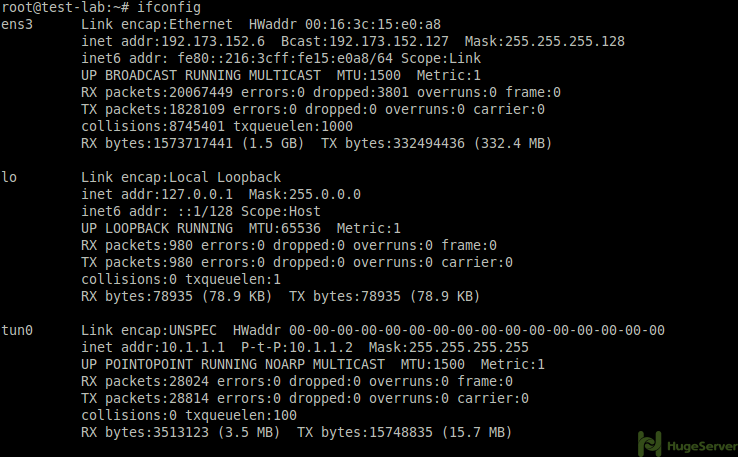Select the ens3 interface name
Viewport: 738px width, 457px height.
17,24
